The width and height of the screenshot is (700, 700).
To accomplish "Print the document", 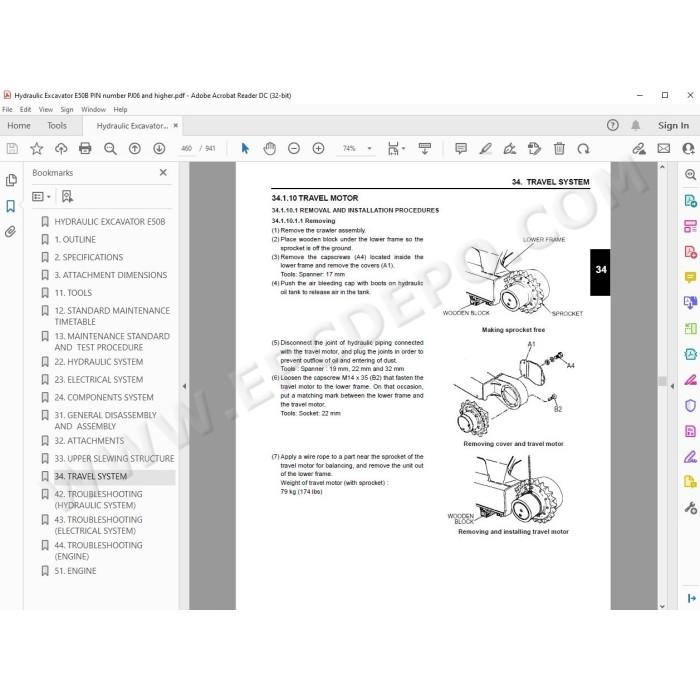I will point(85,148).
